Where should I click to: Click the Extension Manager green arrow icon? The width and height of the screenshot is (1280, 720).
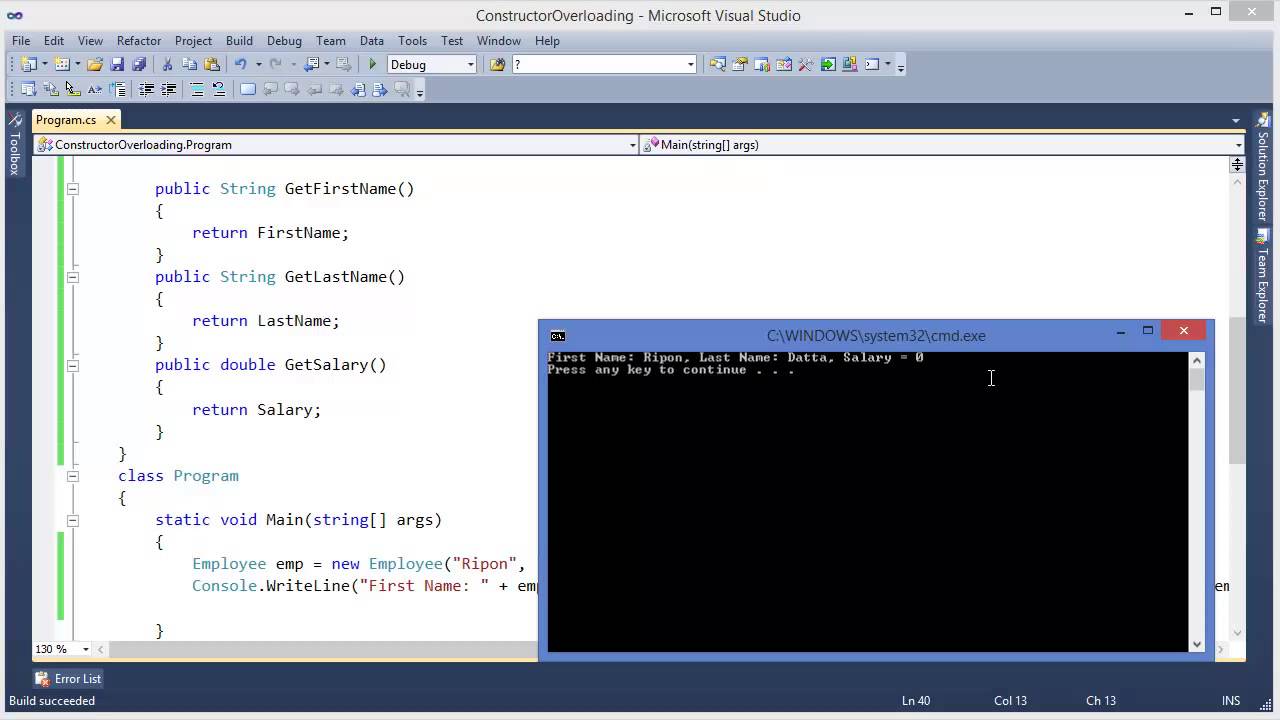pos(828,64)
